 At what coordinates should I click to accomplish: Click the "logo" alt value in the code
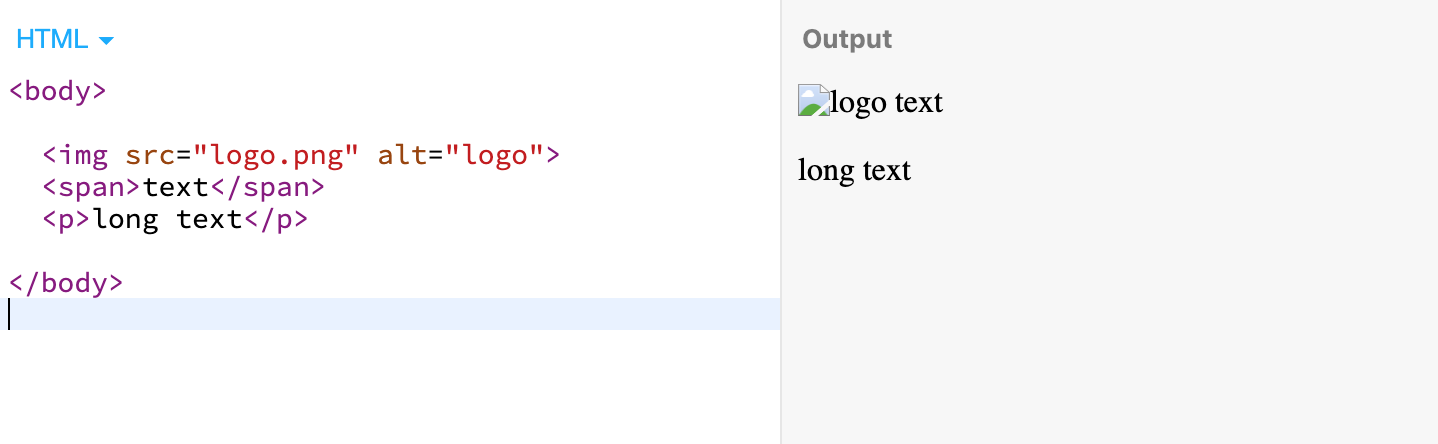click(486, 155)
